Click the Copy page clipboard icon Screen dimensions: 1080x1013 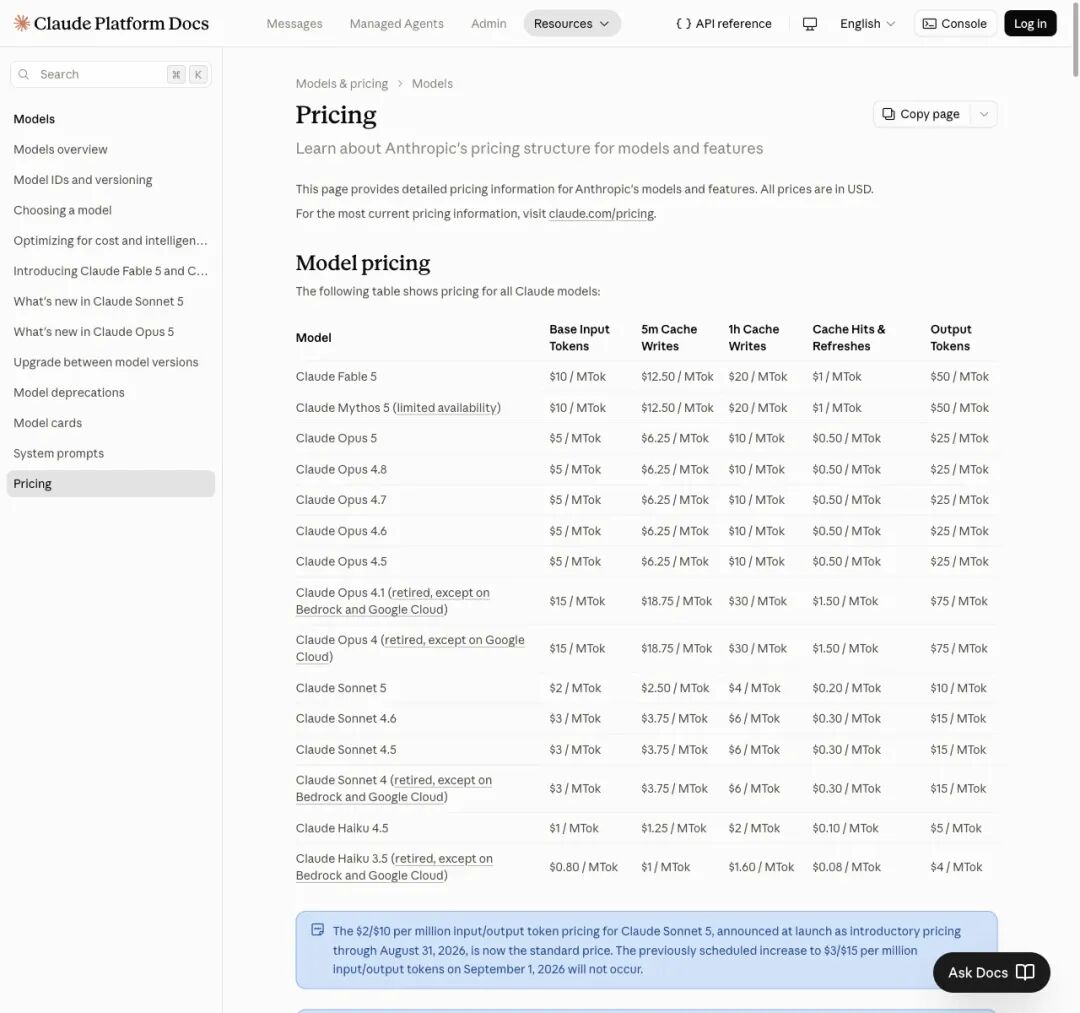coord(889,114)
